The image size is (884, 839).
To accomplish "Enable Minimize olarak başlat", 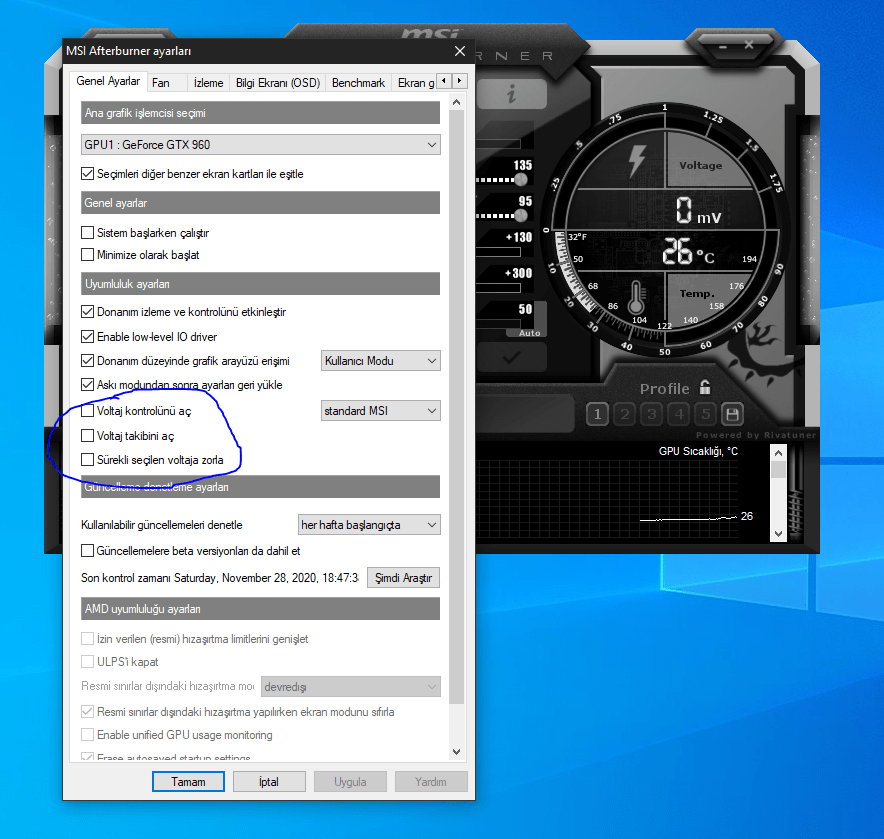I will click(x=87, y=255).
